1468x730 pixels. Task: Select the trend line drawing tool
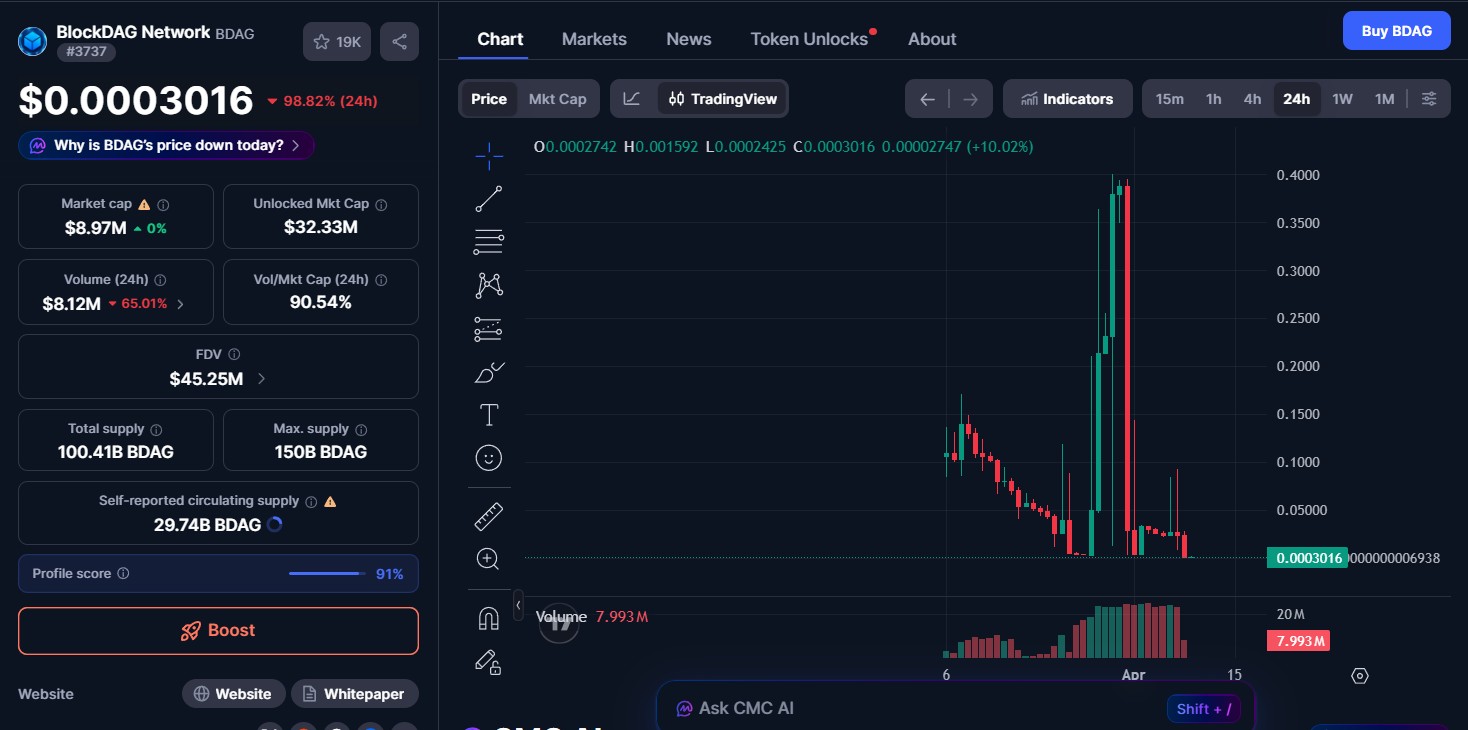click(488, 198)
